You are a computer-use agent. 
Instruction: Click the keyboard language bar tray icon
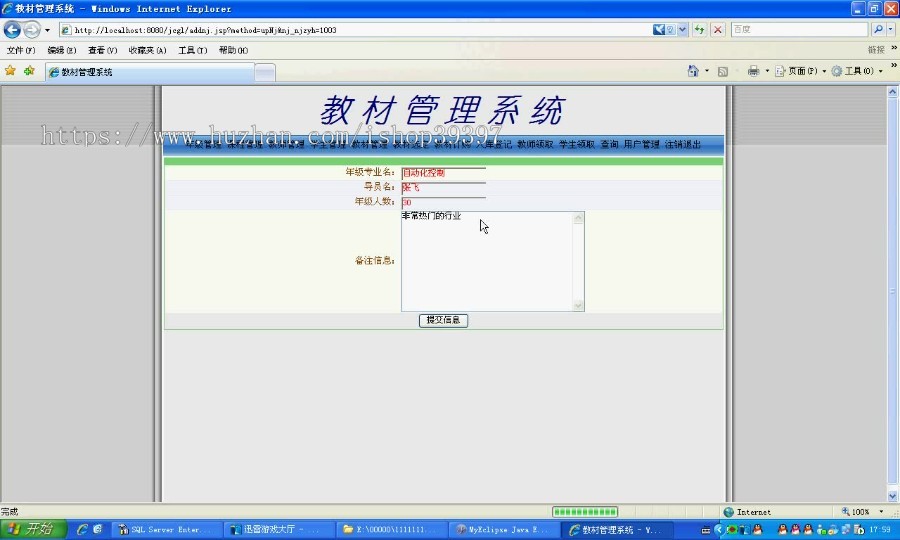[x=706, y=530]
